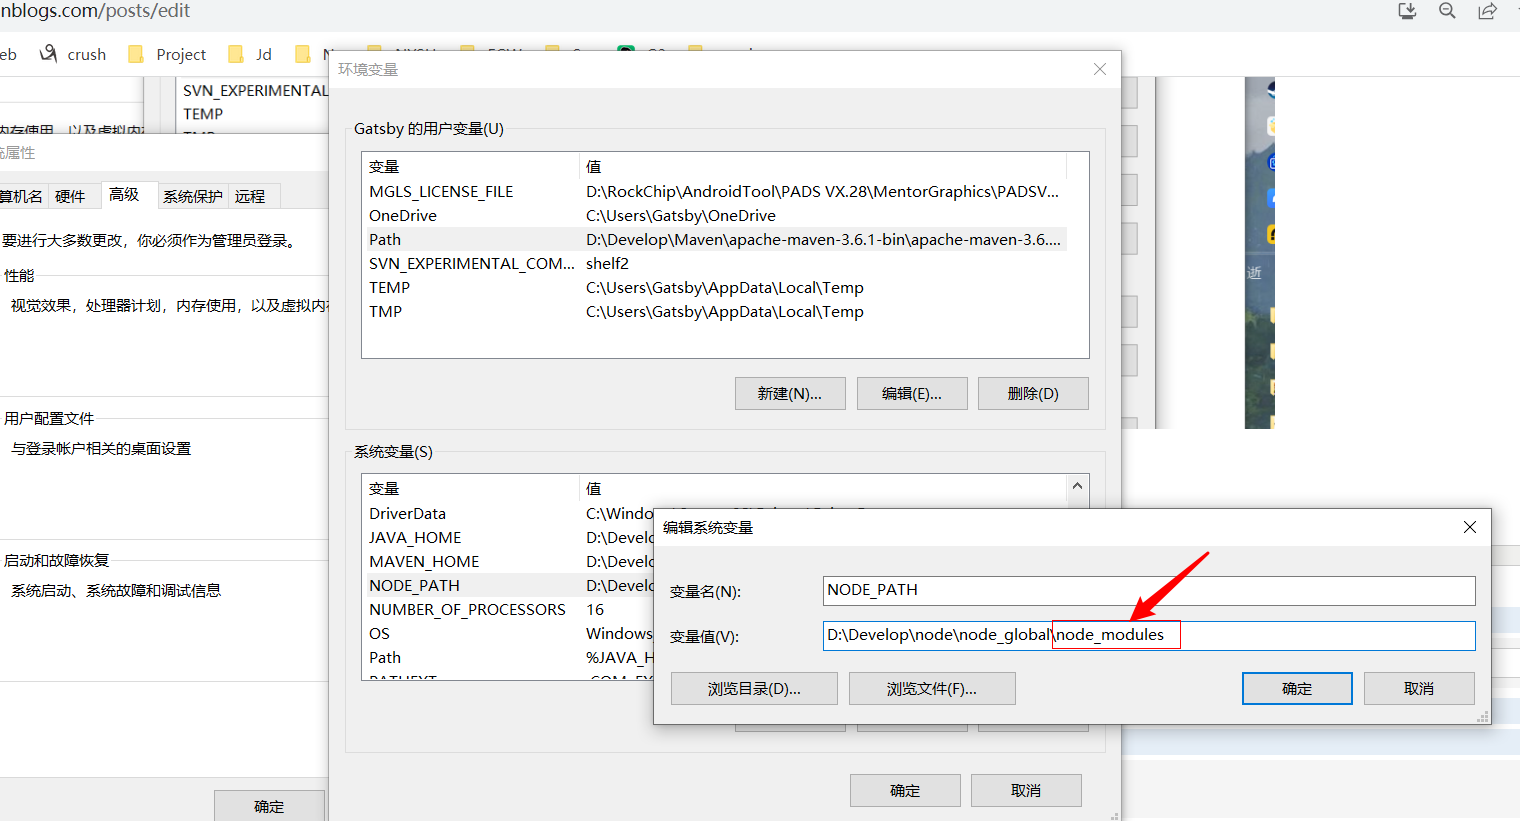Select the TEMP user variable row

[714, 287]
